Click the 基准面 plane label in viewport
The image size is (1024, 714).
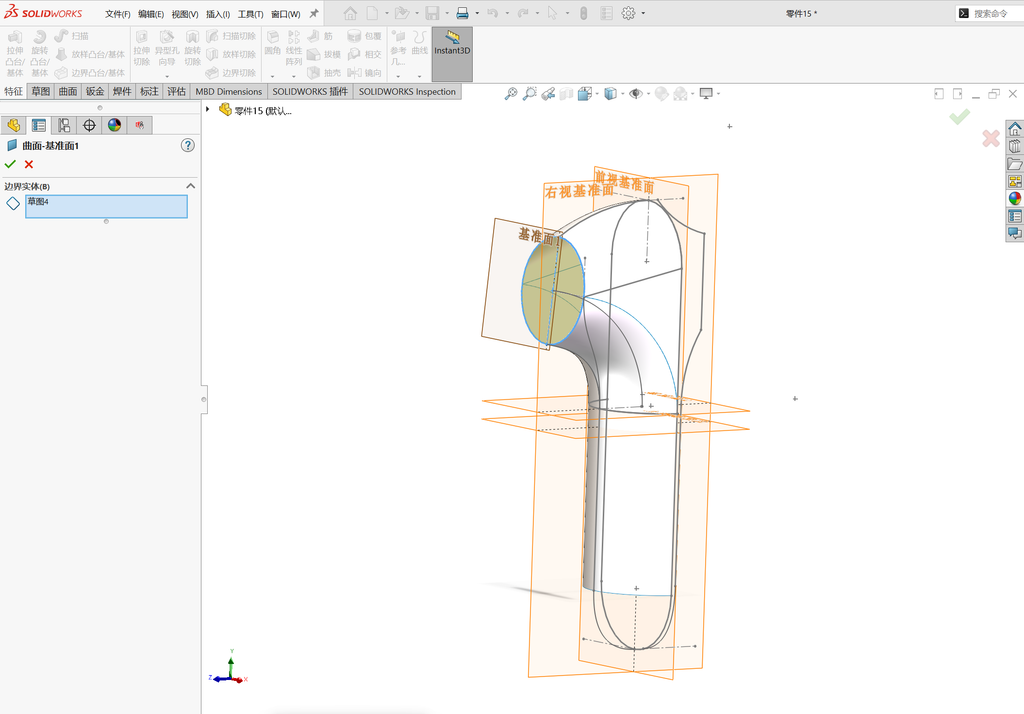tap(540, 236)
